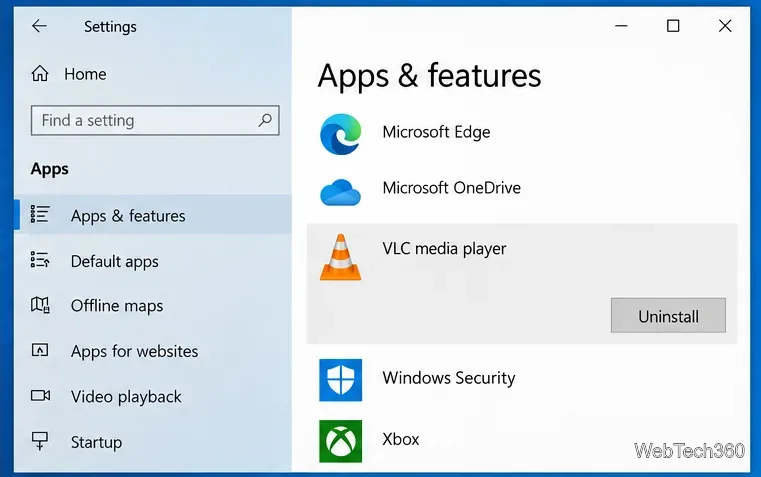Click the Apps for websites icon
761x477 pixels.
coord(40,350)
